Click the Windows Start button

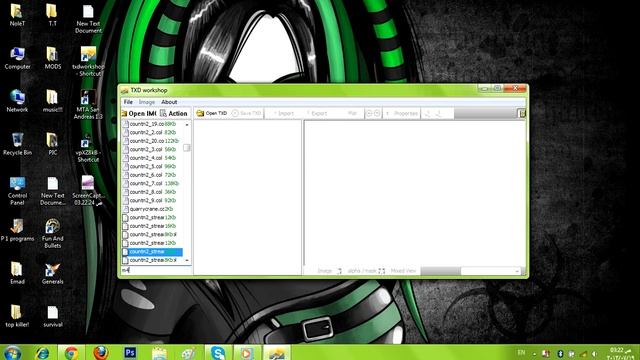[x=12, y=353]
